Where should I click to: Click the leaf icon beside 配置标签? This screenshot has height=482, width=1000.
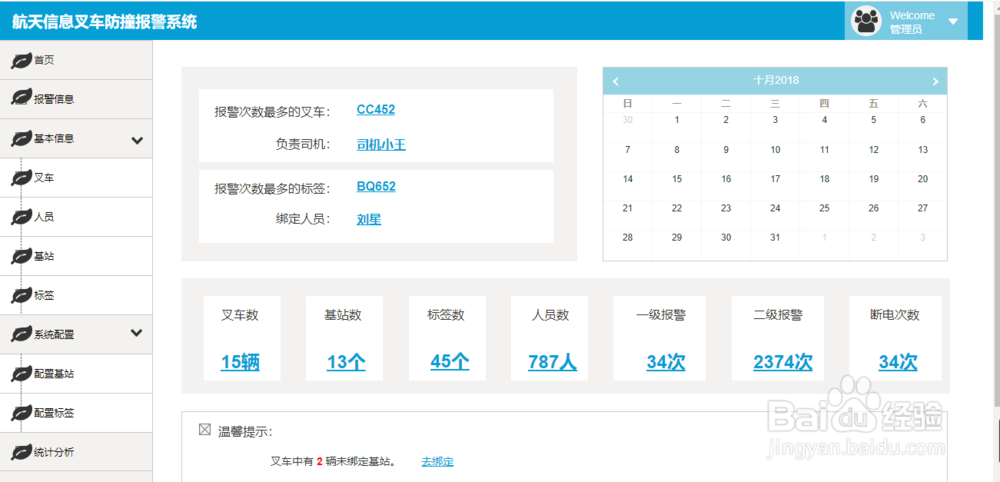click(x=22, y=413)
